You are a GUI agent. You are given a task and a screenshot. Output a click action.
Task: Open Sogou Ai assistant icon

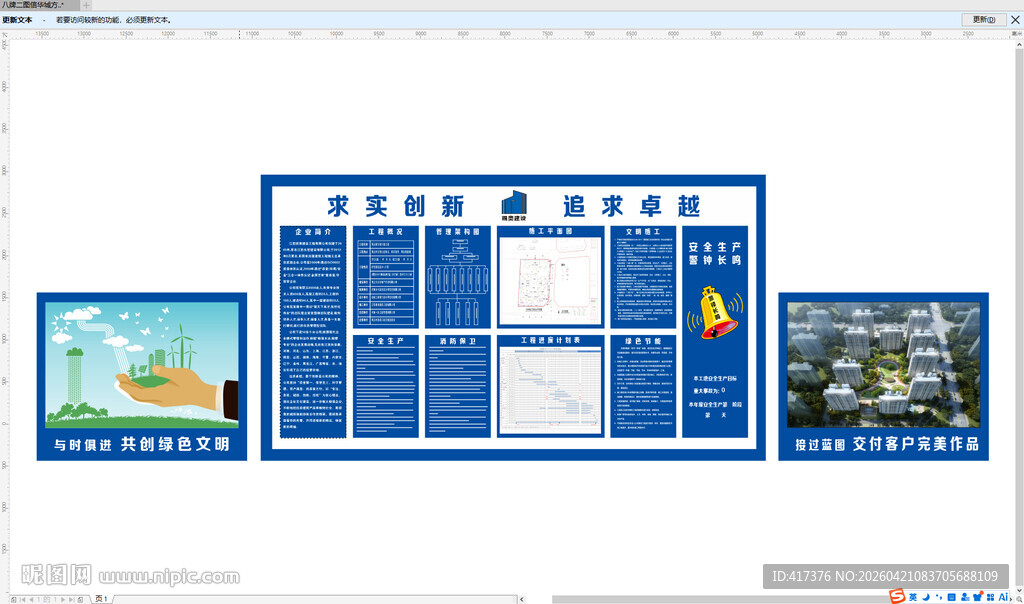[x=1004, y=597]
